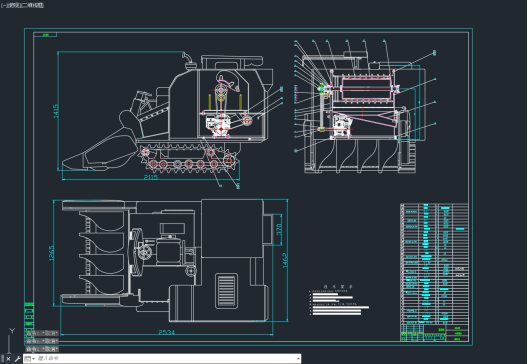Select the 2115 dimension on side view
The width and height of the screenshot is (527, 364).
[x=151, y=177]
